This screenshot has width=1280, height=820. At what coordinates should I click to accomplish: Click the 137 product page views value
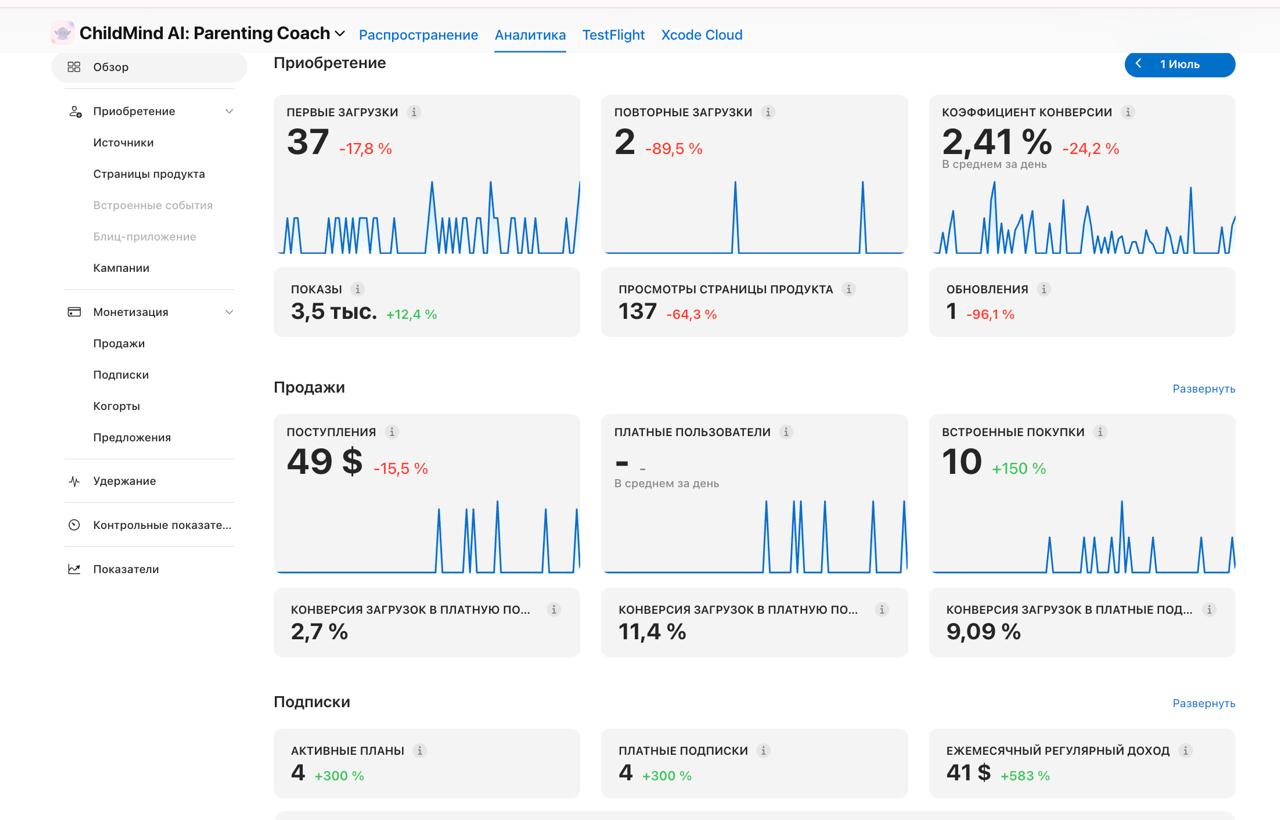637,312
